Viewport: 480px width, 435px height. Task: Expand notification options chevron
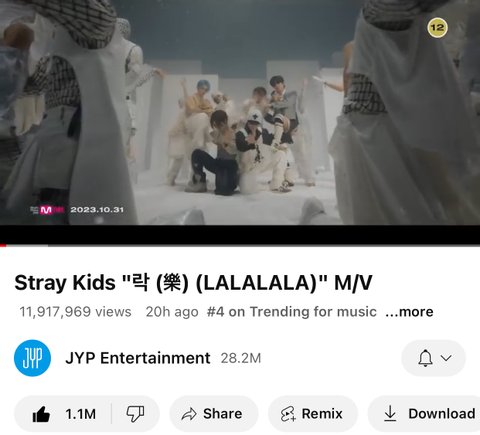tap(446, 358)
